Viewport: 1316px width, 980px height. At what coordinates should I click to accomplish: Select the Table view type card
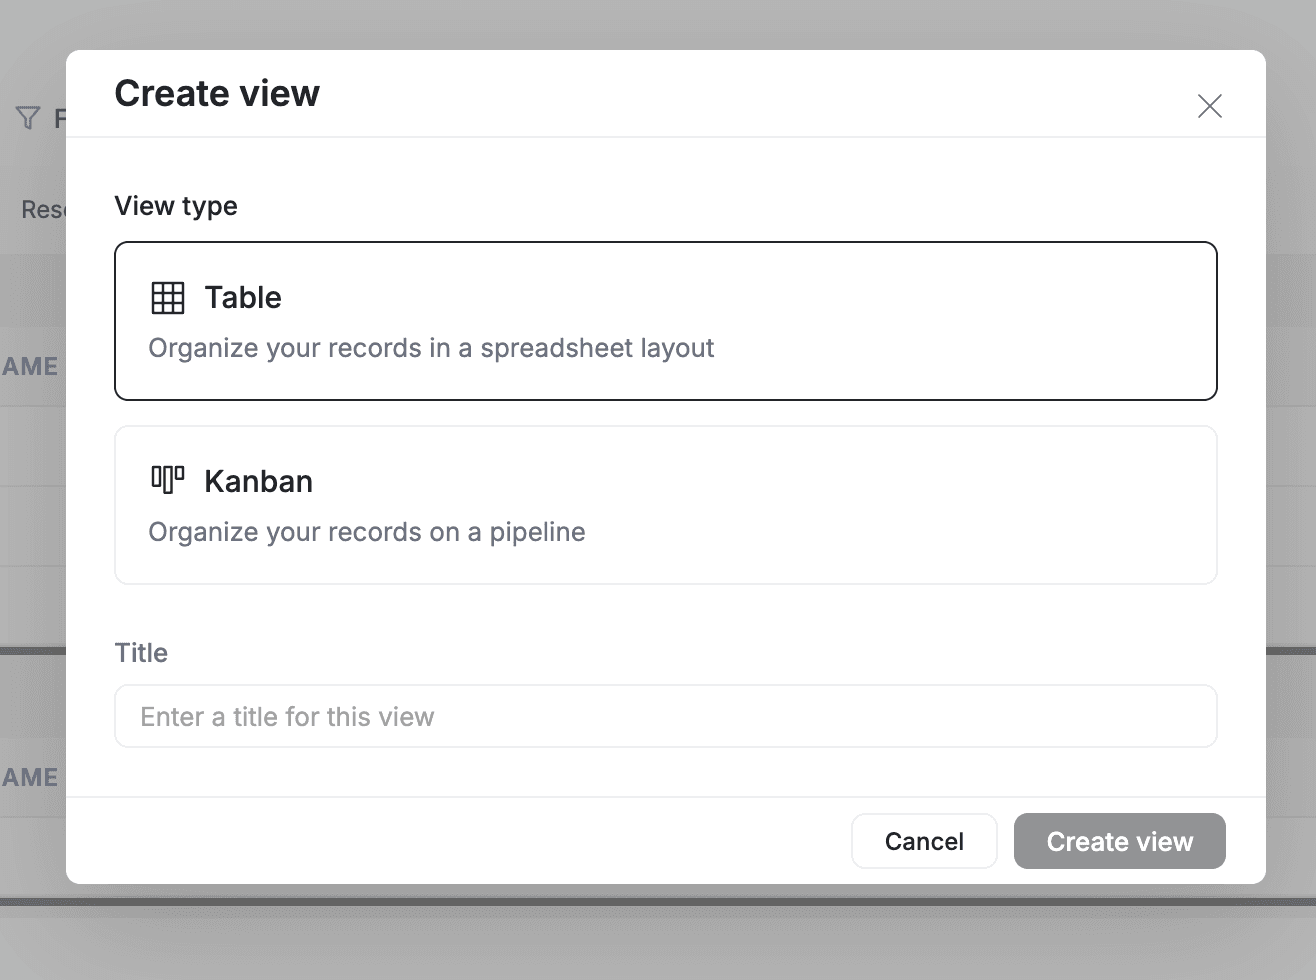tap(665, 321)
